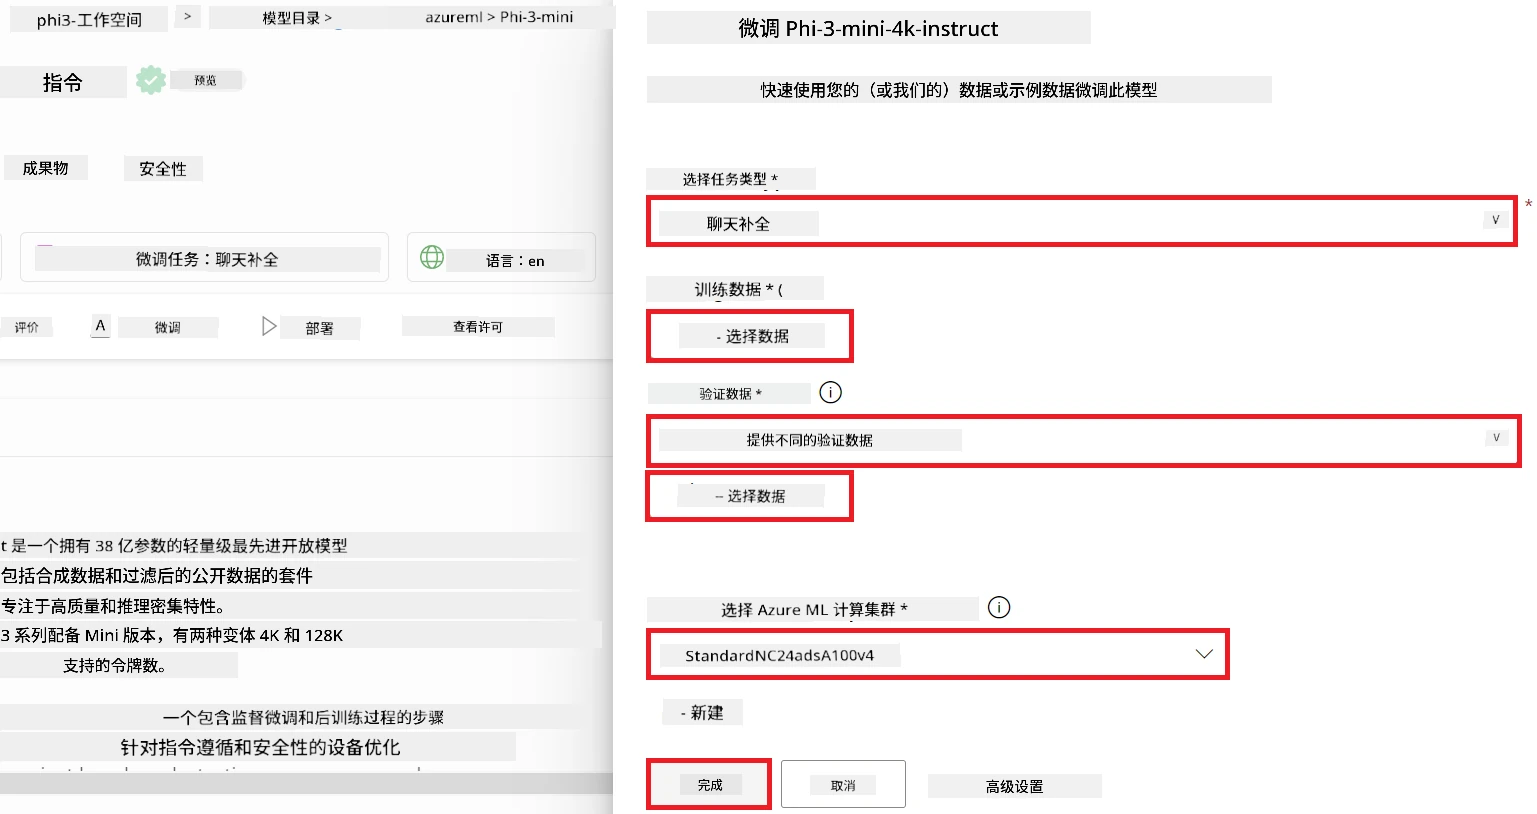
Task: Open info icon next to 验证数据
Action: pyautogui.click(x=830, y=392)
